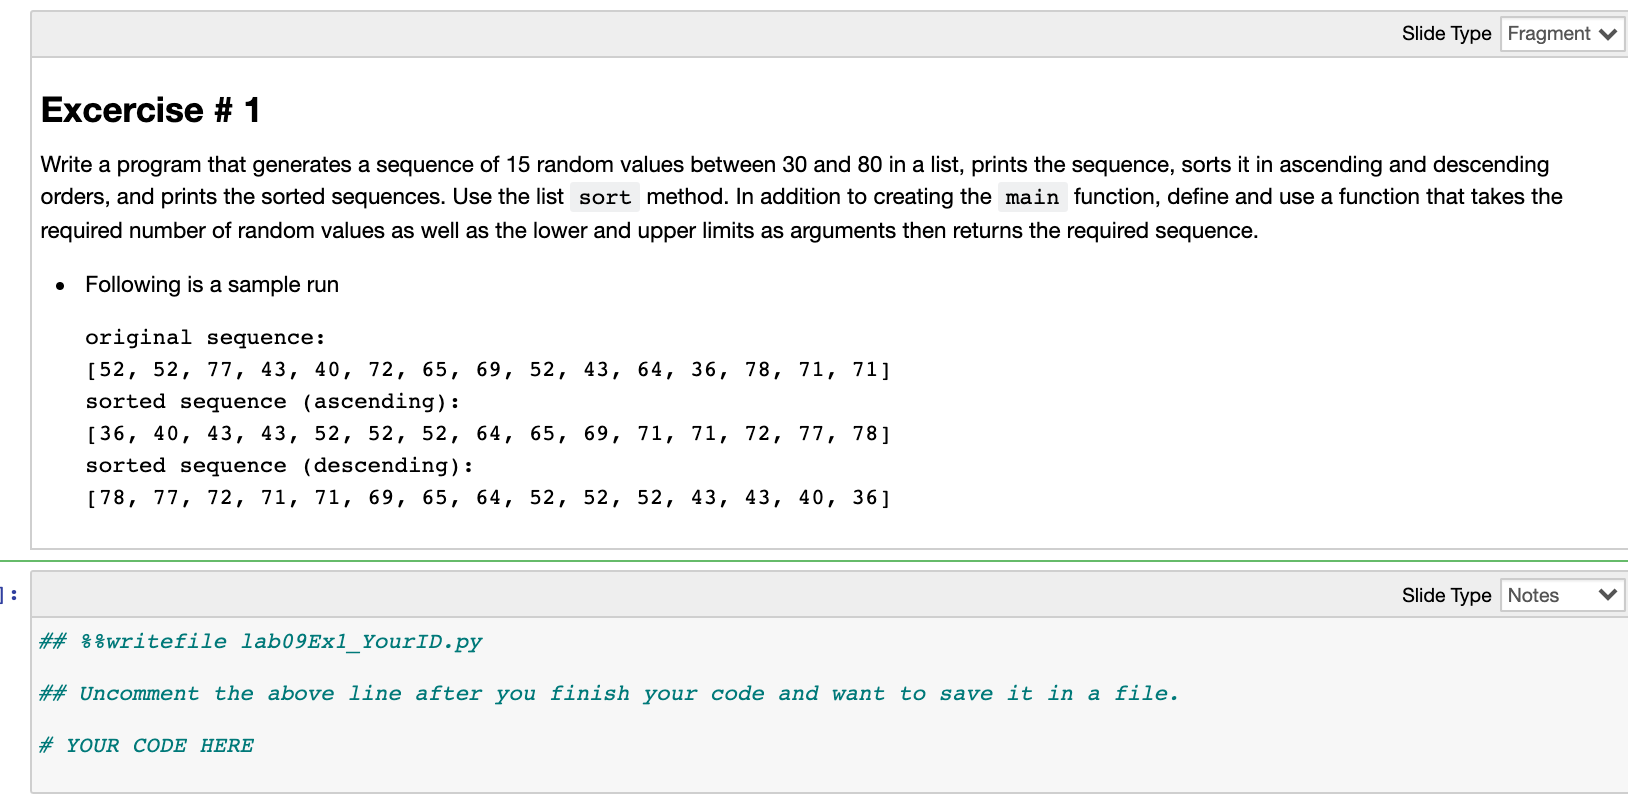Click the Slide Type label of bottom cell

(1447, 595)
